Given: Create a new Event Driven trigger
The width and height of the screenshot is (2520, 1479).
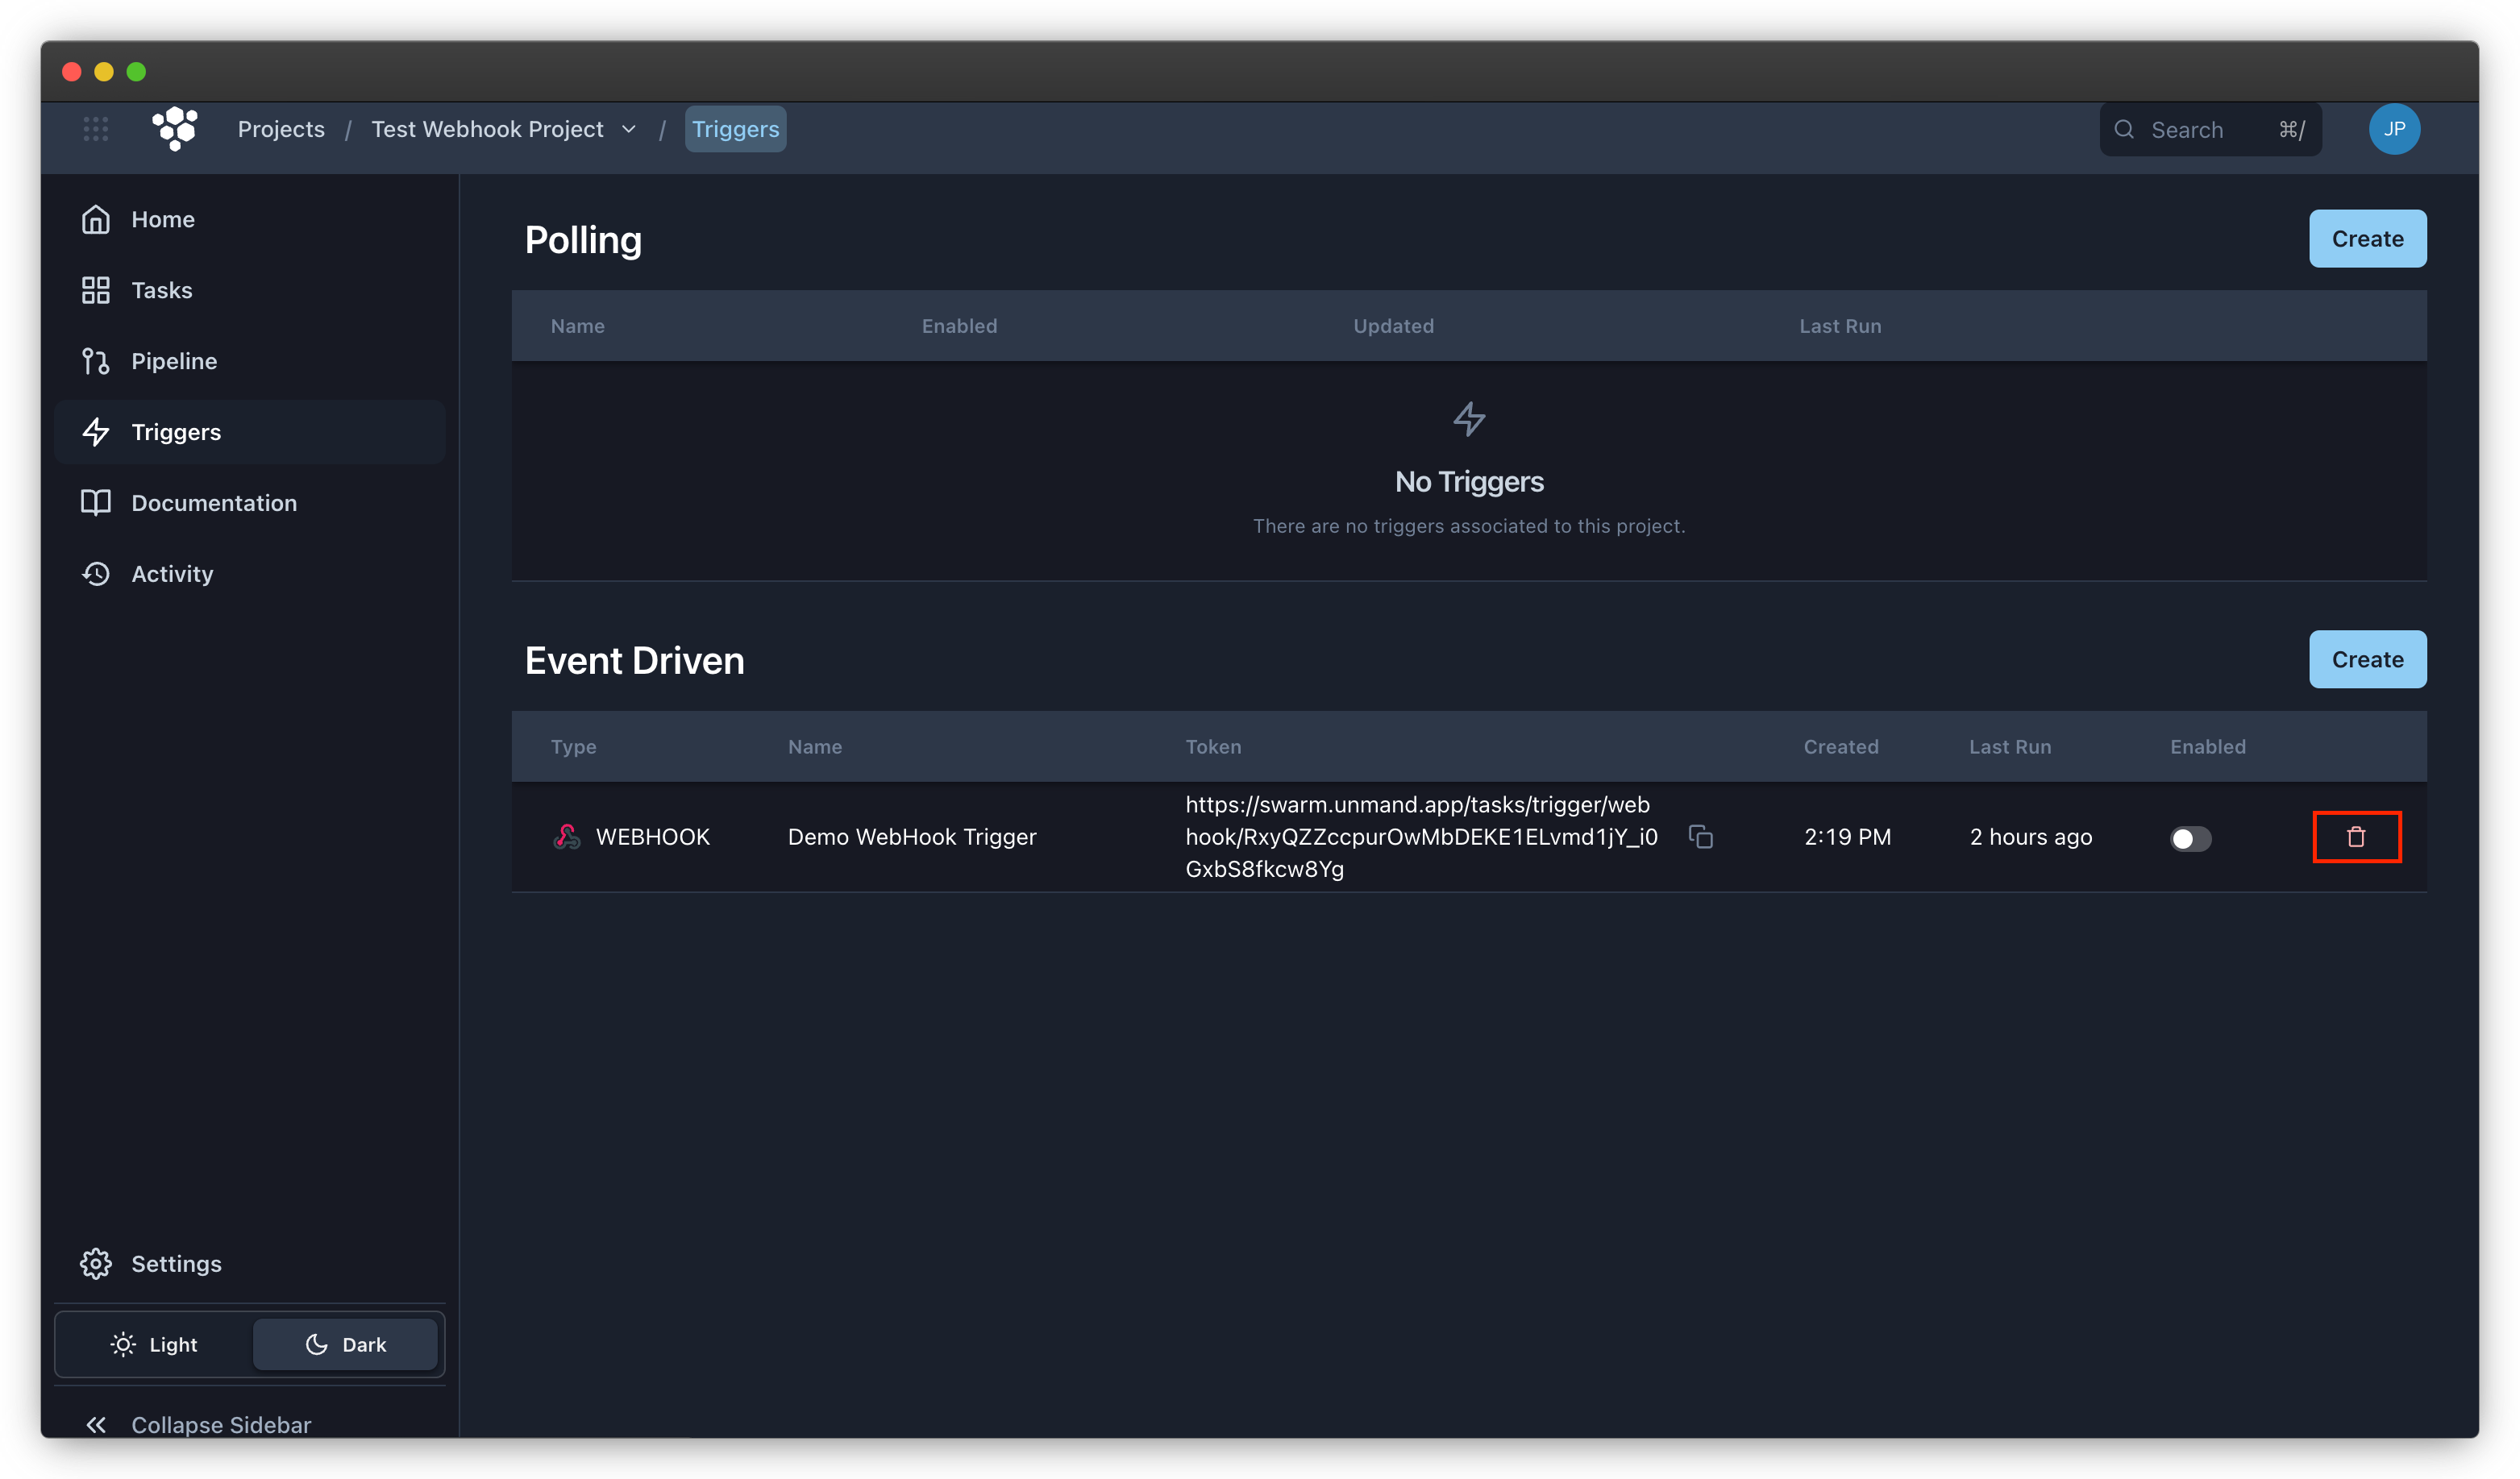Looking at the screenshot, I should click(x=2366, y=659).
